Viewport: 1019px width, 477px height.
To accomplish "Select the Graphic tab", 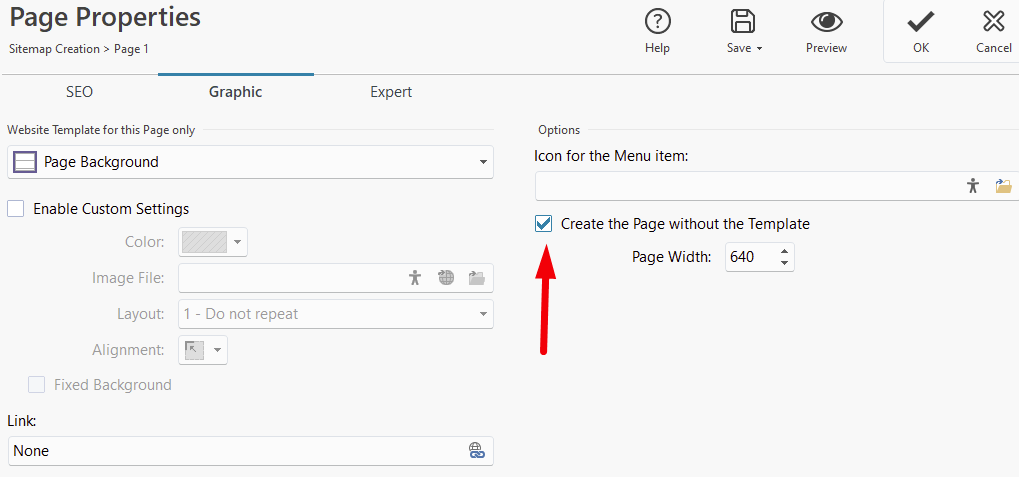I will tap(235, 92).
